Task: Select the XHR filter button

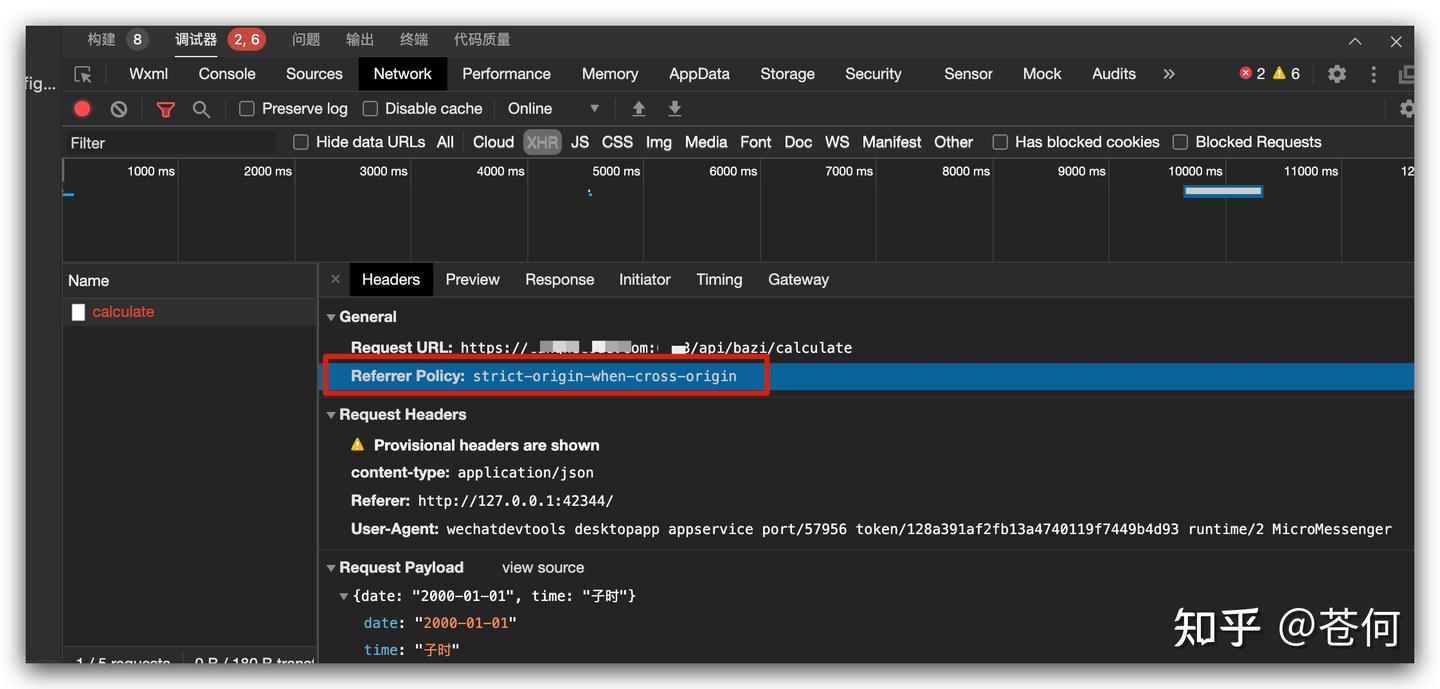Action: click(542, 142)
